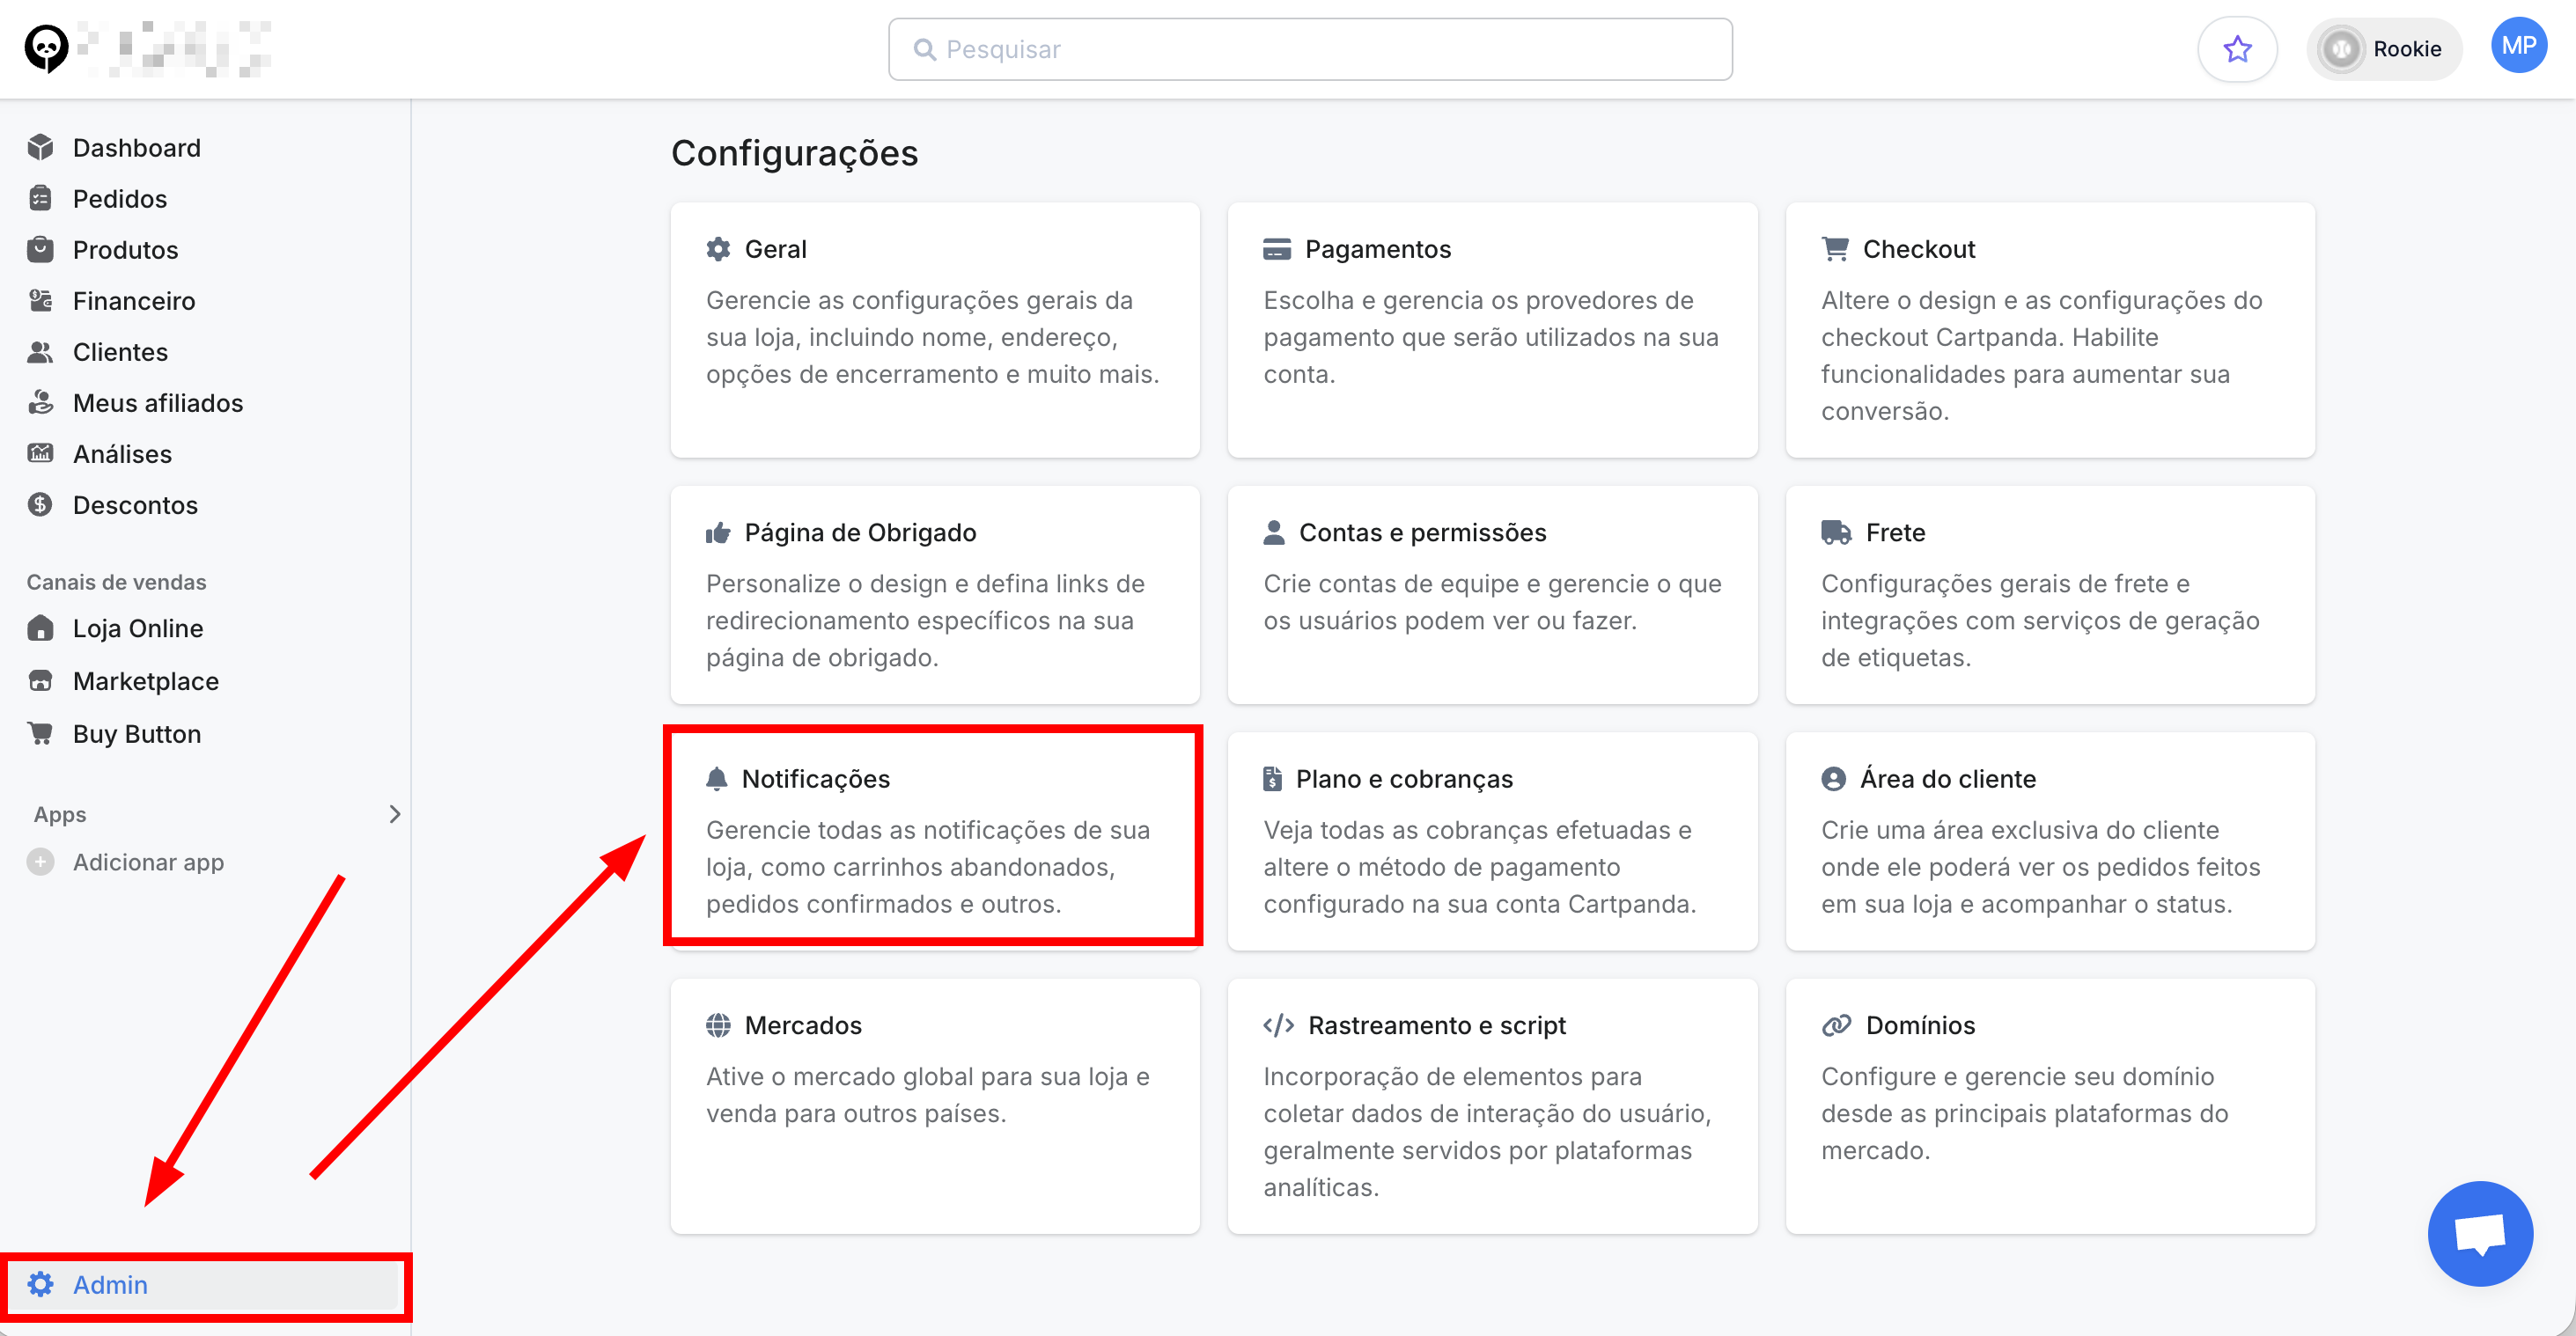Click the MP profile avatar
The height and width of the screenshot is (1336, 2576).
click(2518, 46)
